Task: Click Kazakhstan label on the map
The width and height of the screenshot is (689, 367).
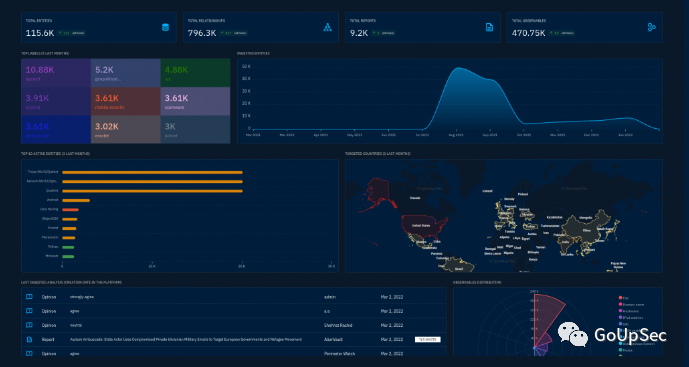Action: click(x=554, y=218)
